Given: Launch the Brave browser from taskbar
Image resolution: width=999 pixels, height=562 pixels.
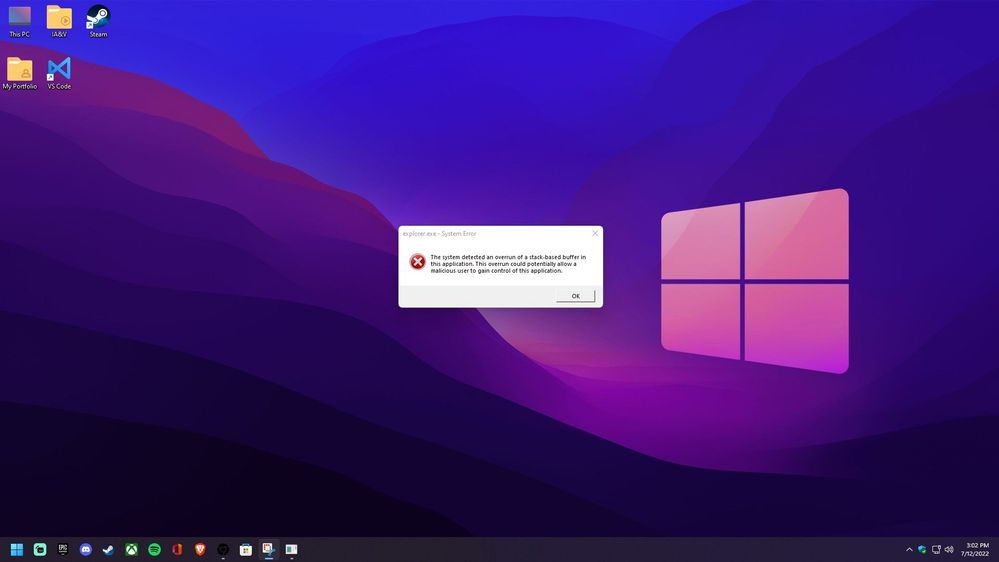Looking at the screenshot, I should tap(200, 549).
